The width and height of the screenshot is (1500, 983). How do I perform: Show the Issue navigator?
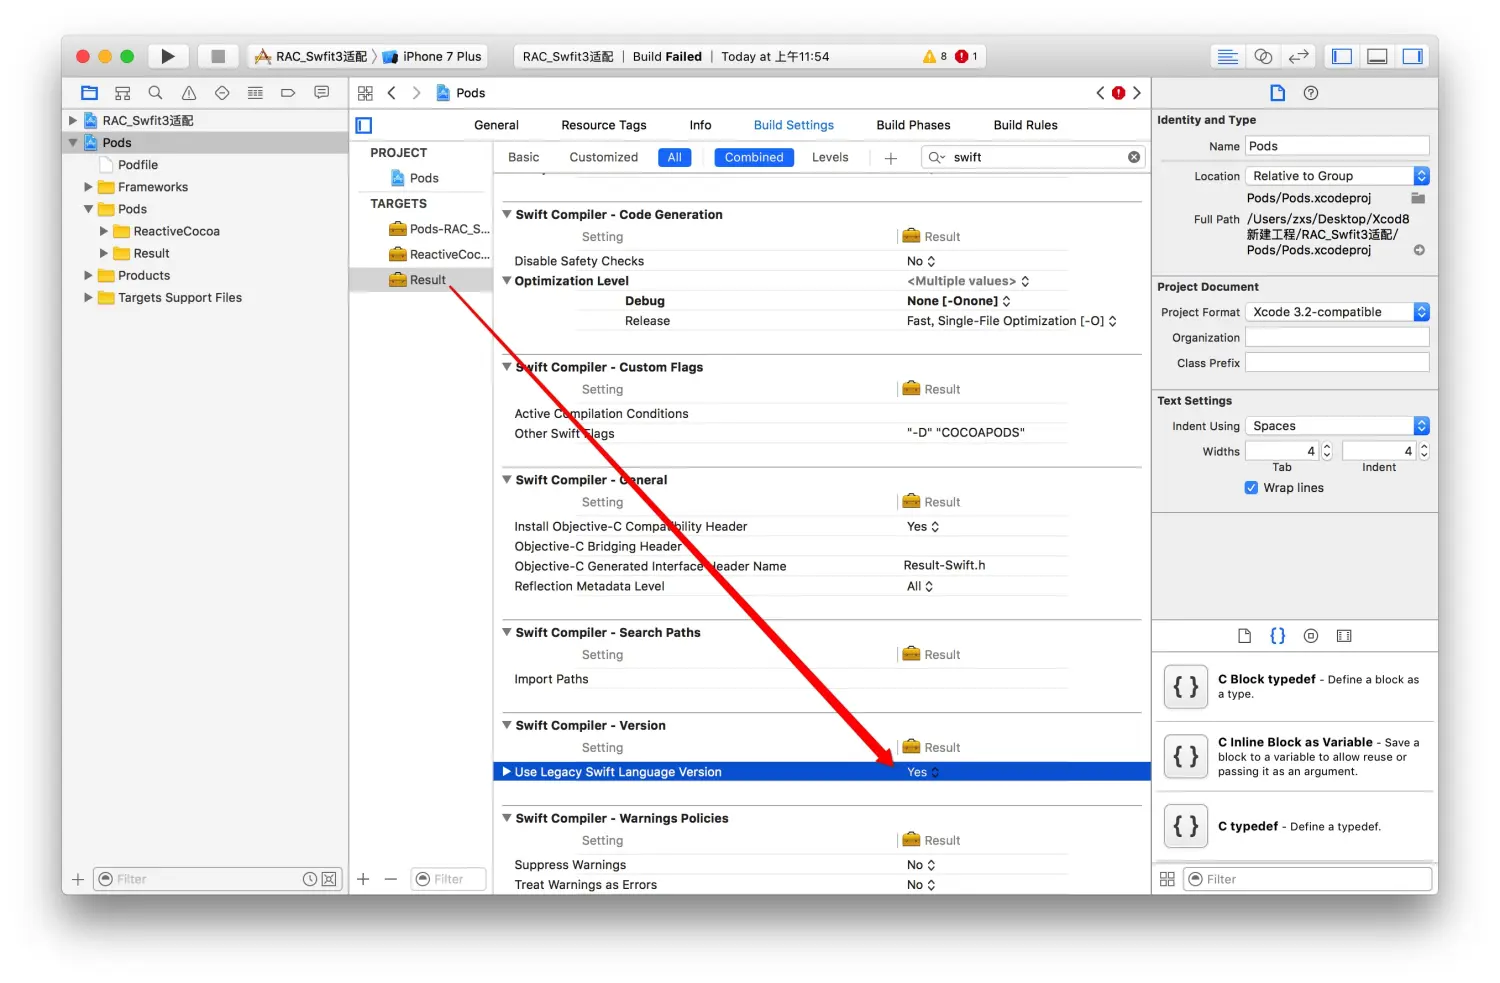189,93
